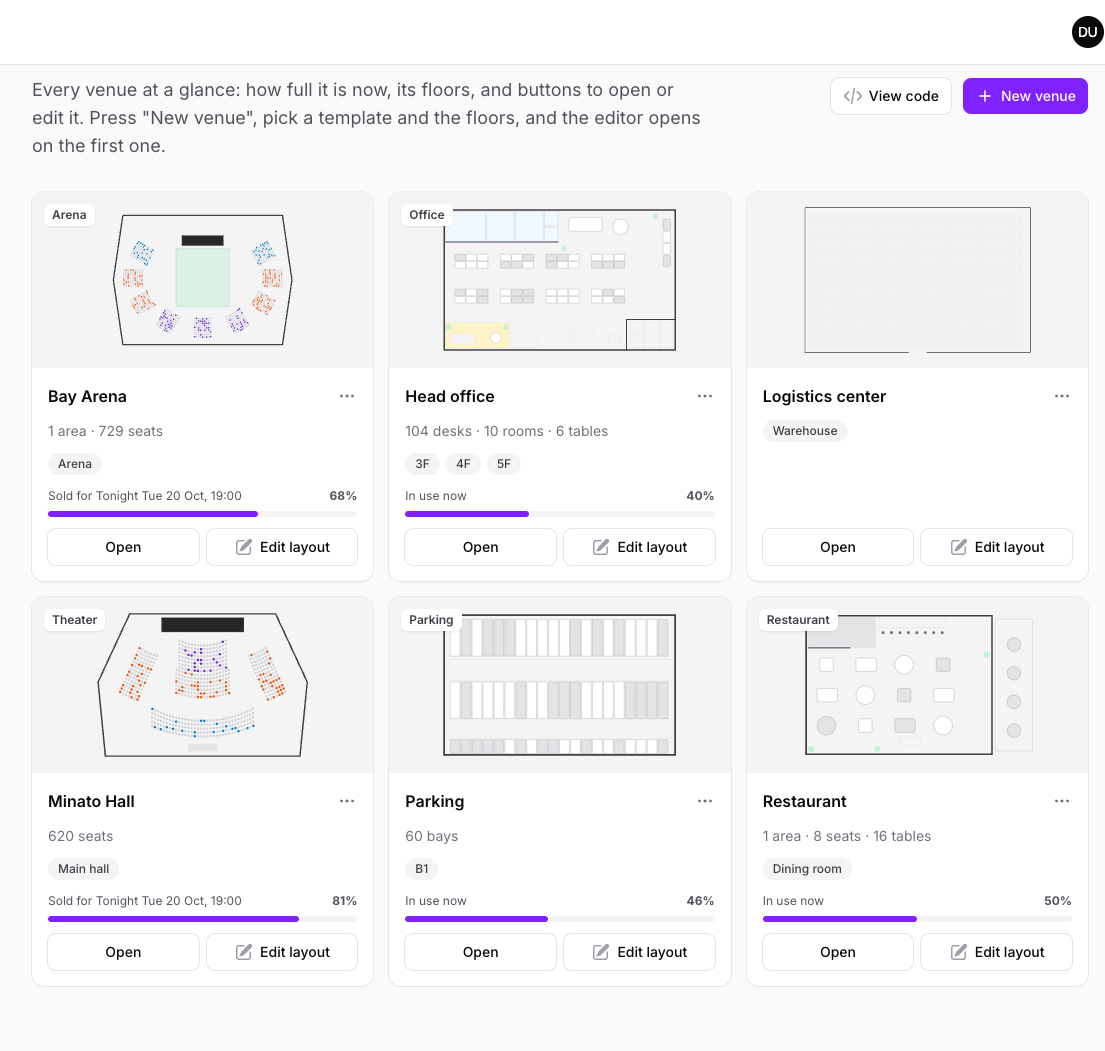The width and height of the screenshot is (1105, 1051).
Task: Select the B1 floor chip
Action: pyautogui.click(x=421, y=869)
